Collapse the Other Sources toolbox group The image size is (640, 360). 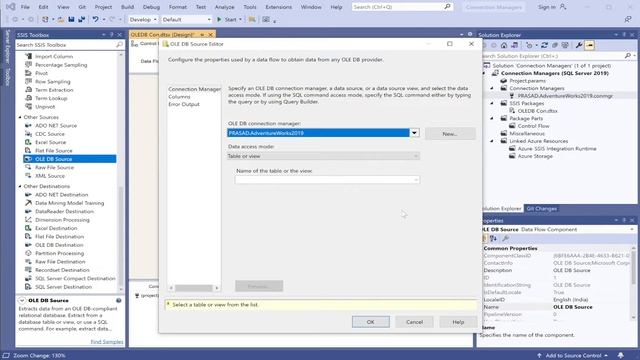20,117
